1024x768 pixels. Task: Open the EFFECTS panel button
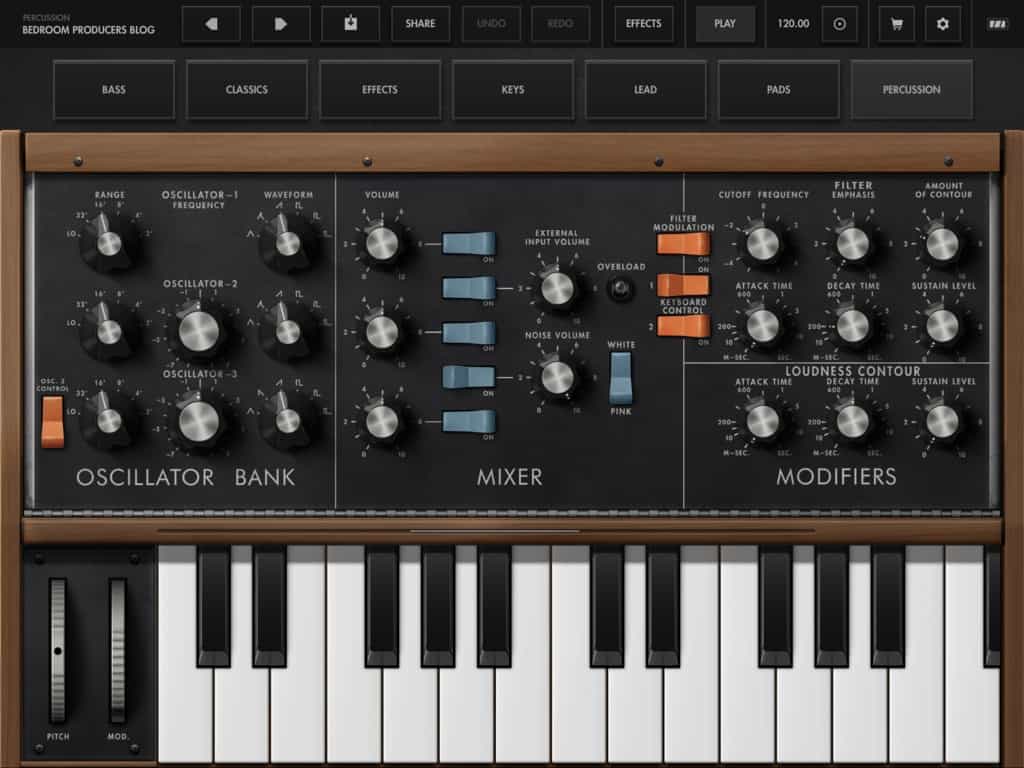pyautogui.click(x=644, y=24)
